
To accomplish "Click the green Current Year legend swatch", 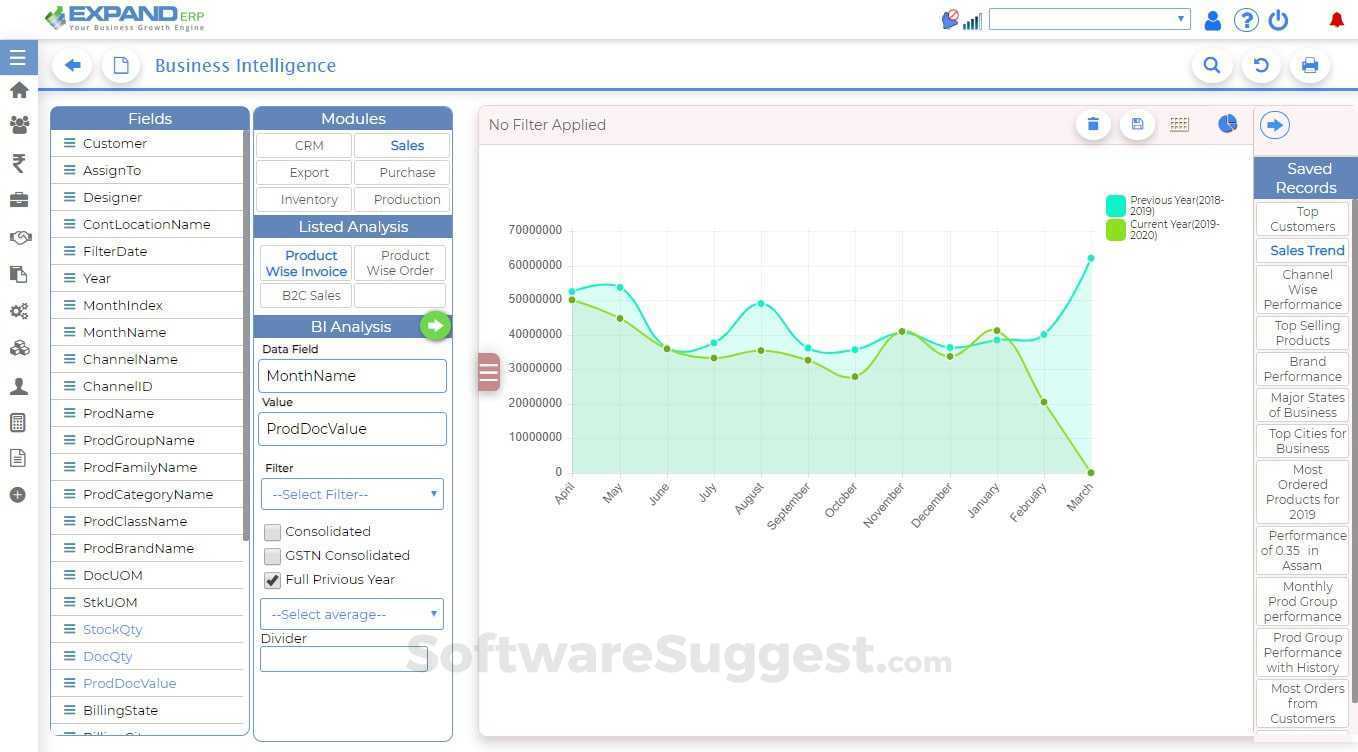I will point(1116,230).
